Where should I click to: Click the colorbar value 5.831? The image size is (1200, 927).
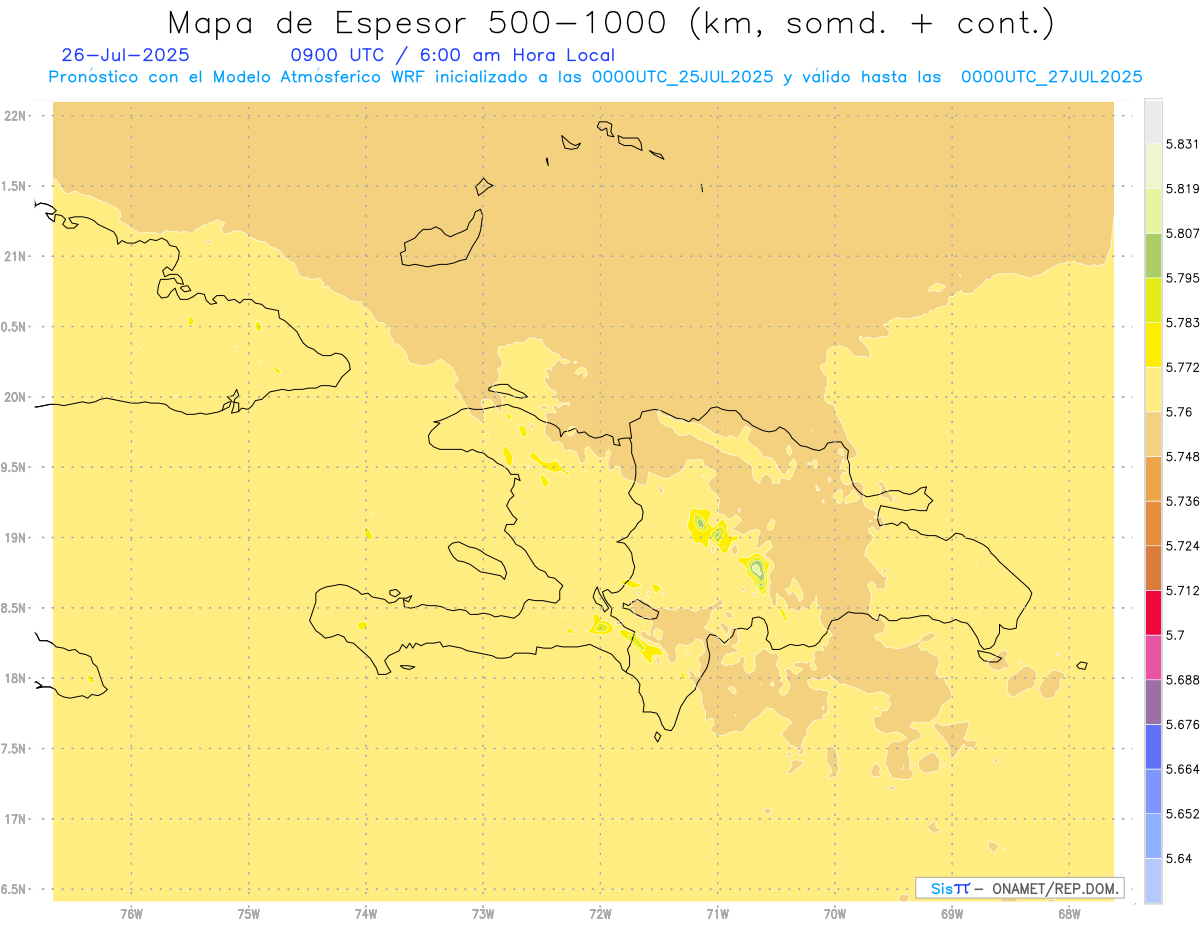pos(1183,145)
